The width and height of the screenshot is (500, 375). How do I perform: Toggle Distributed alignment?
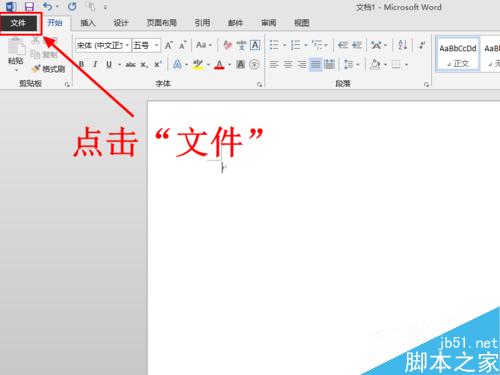(329, 64)
